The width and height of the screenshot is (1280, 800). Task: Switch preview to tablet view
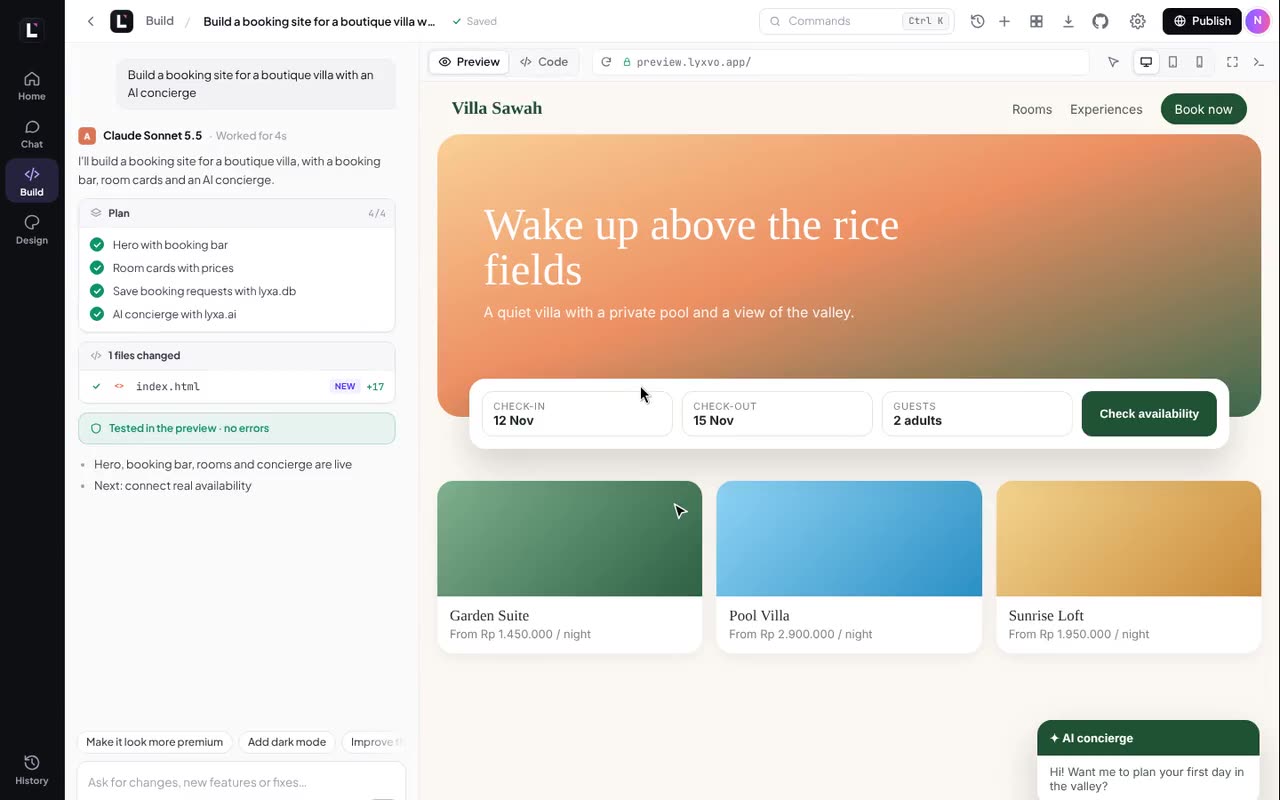[1173, 62]
